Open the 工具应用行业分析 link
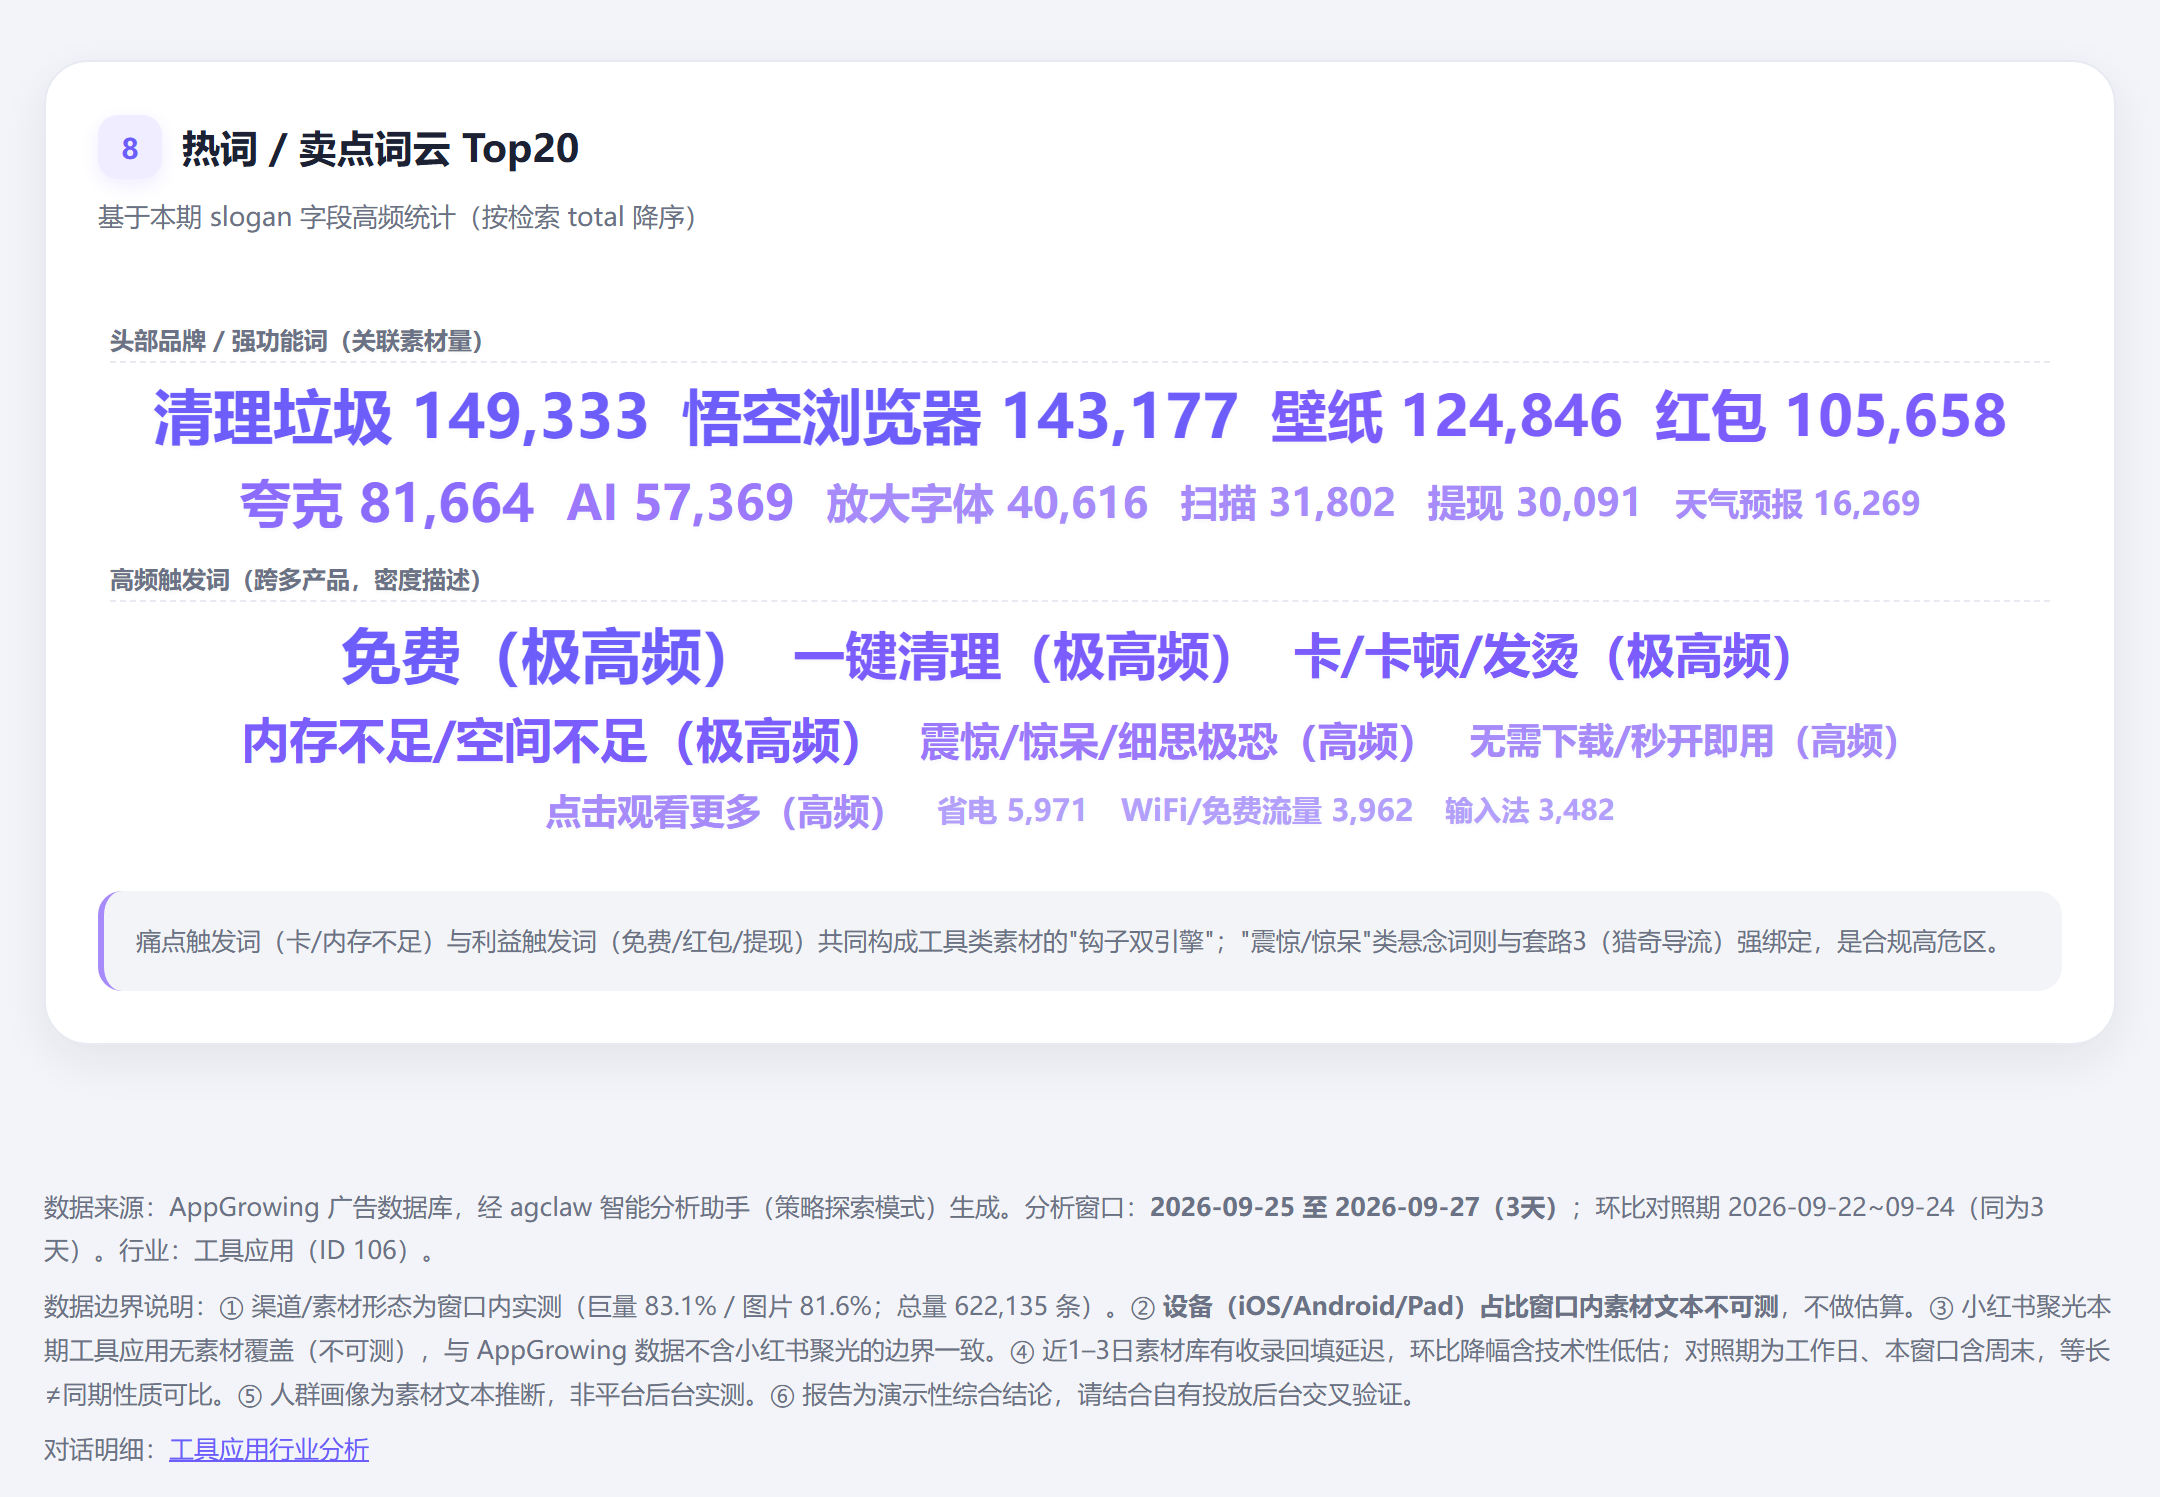This screenshot has width=2160, height=1497. (x=269, y=1449)
